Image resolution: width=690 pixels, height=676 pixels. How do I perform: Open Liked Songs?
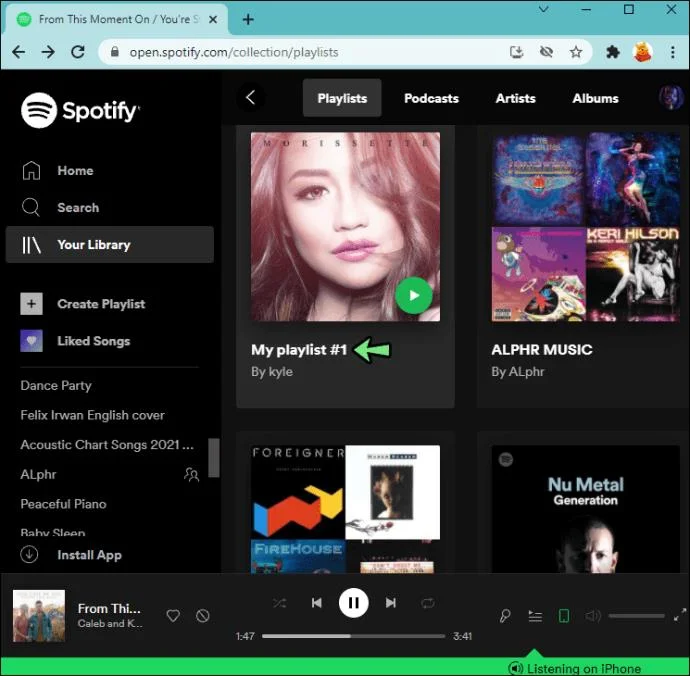(x=75, y=341)
